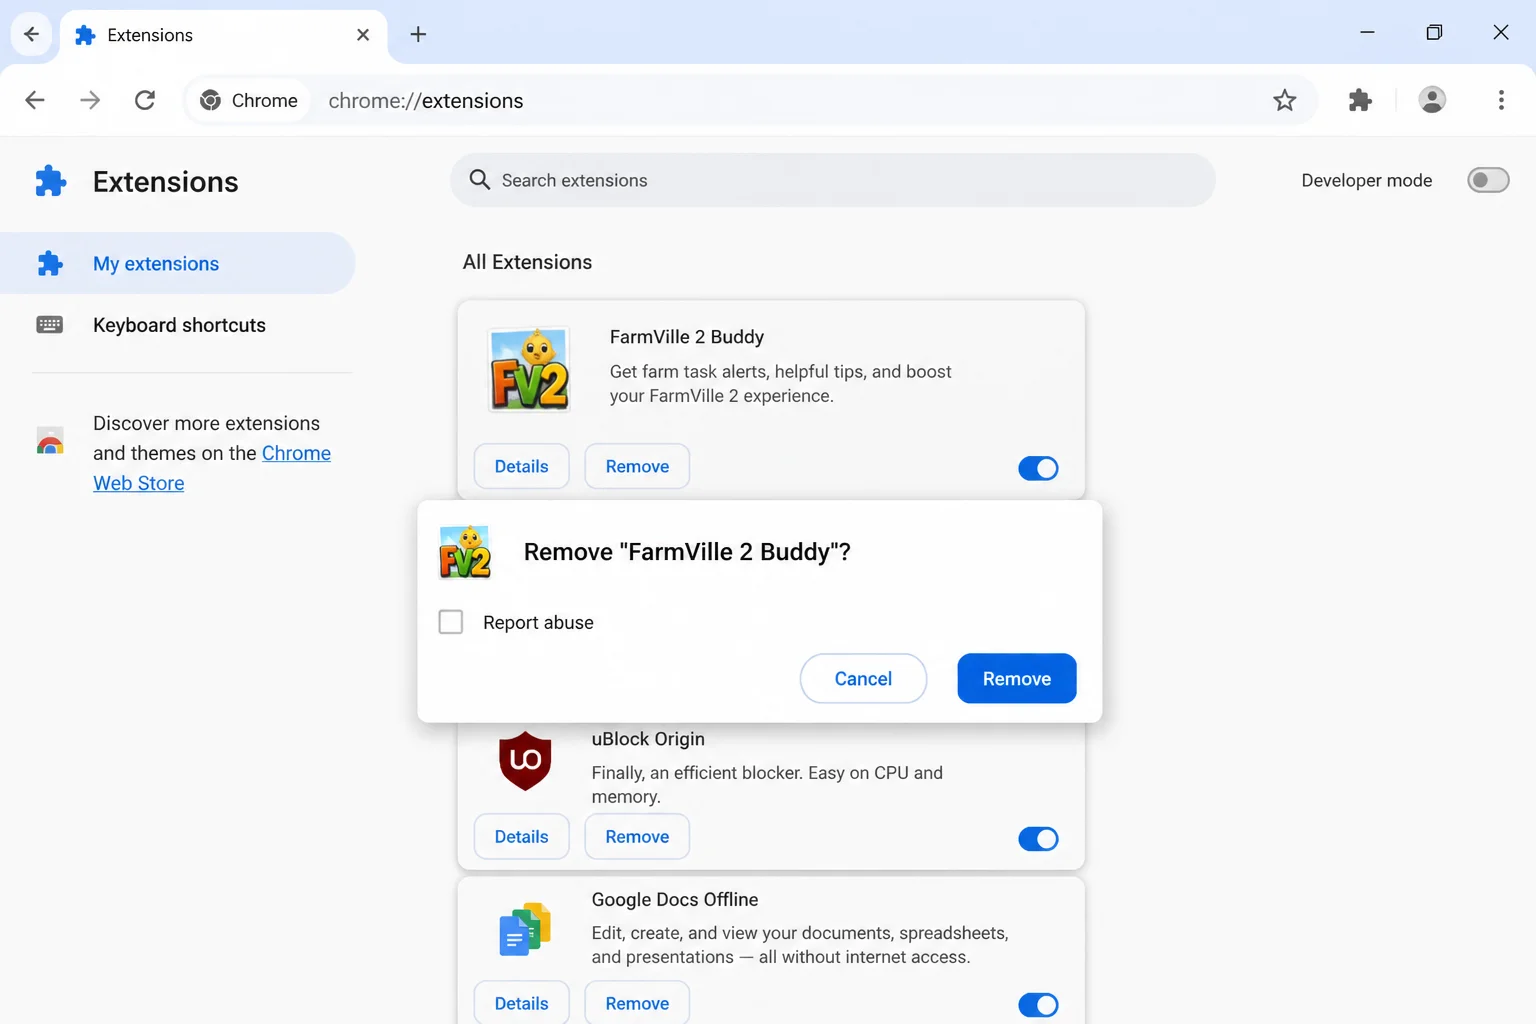Confirm Remove in the dialog
Screen dimensions: 1536x1024
coord(1016,679)
